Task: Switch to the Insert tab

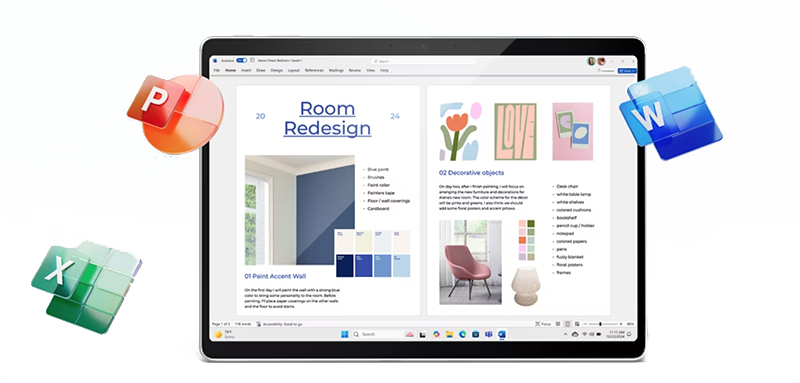Action: pyautogui.click(x=246, y=70)
